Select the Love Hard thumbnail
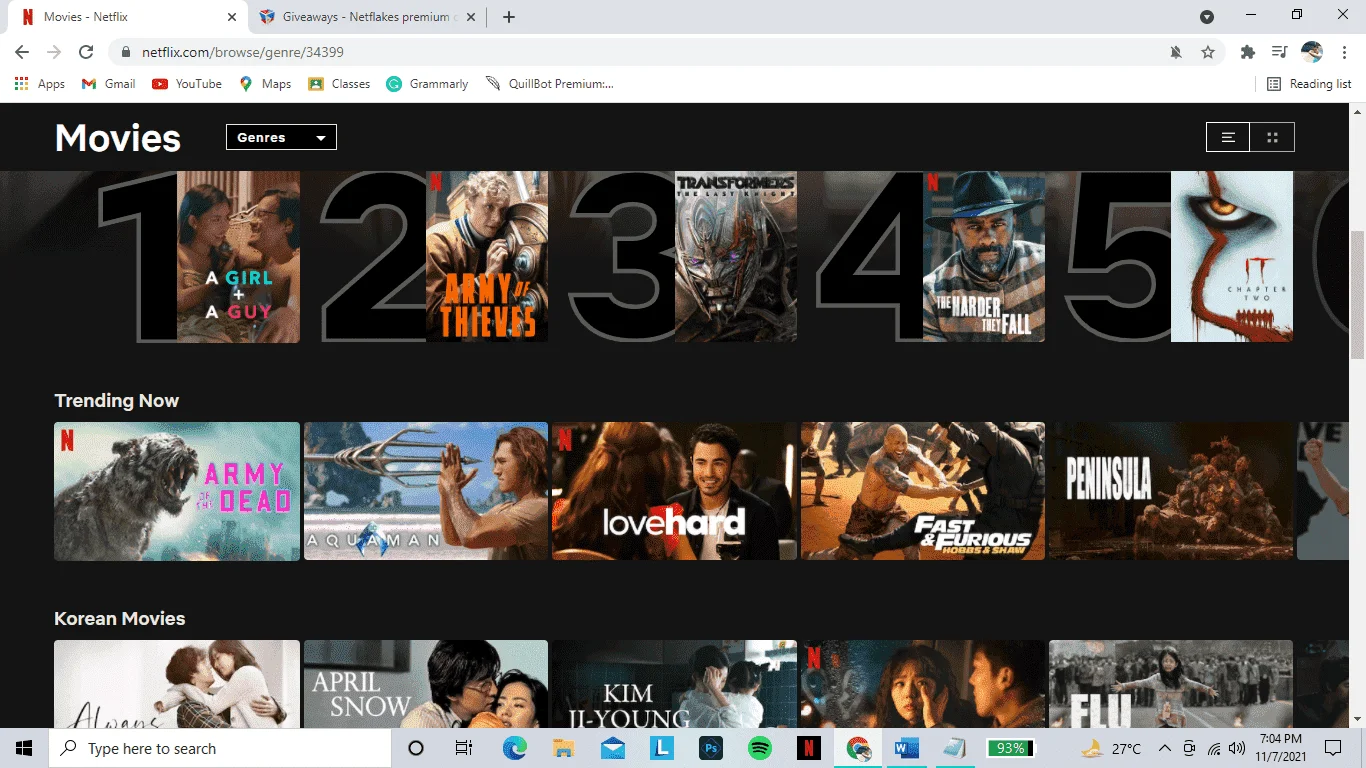Viewport: 1366px width, 768px height. point(674,491)
